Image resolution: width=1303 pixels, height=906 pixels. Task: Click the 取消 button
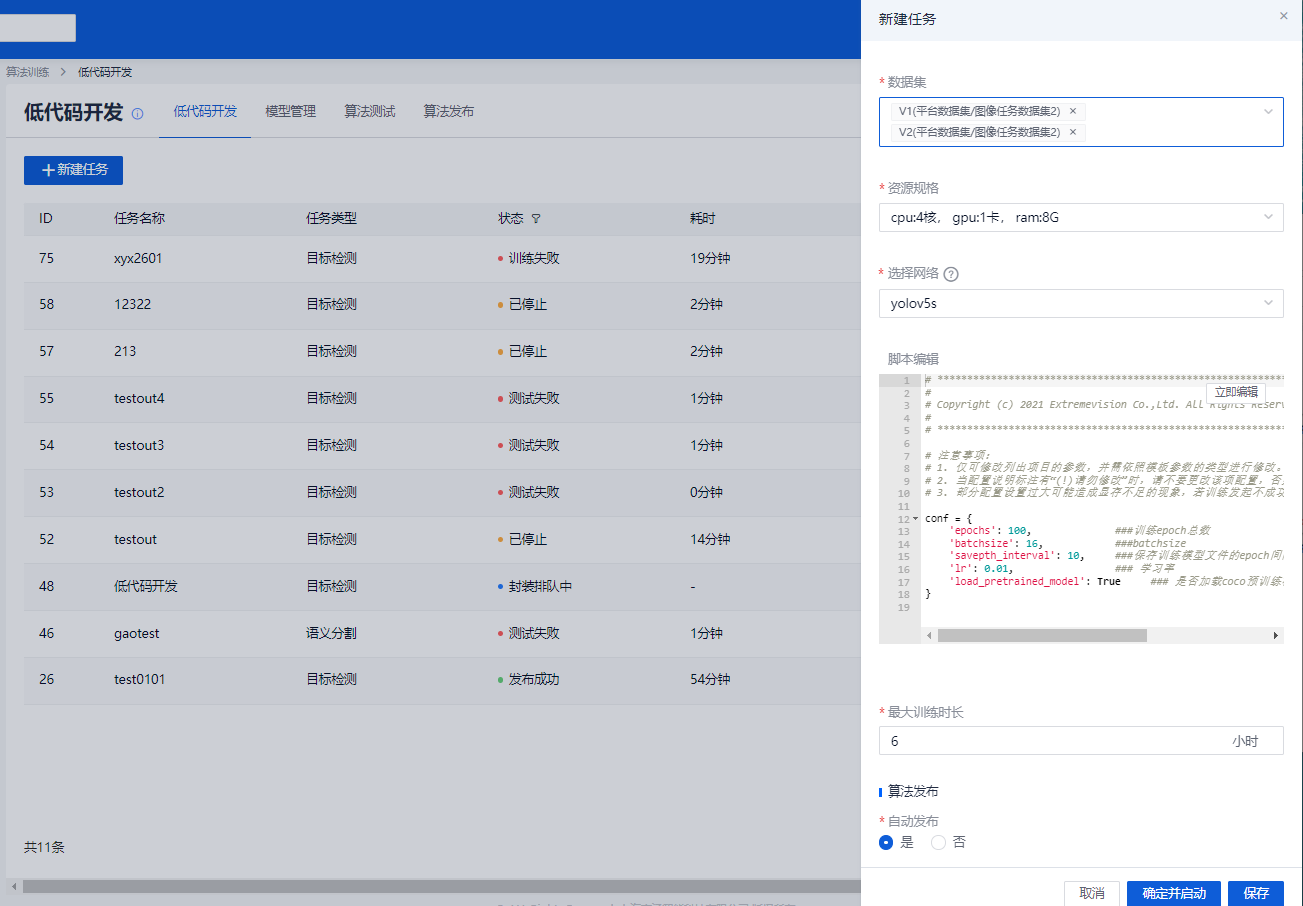tap(1092, 893)
